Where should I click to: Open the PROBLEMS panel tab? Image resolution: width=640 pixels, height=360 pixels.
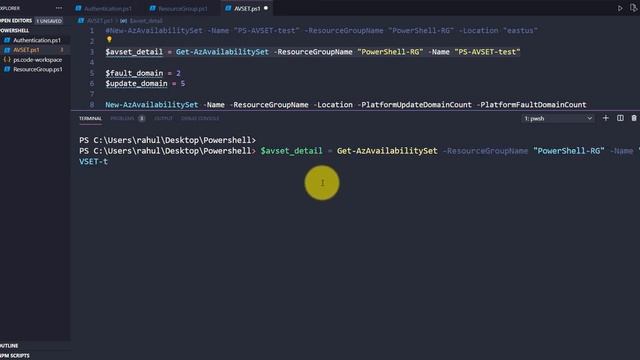122,118
